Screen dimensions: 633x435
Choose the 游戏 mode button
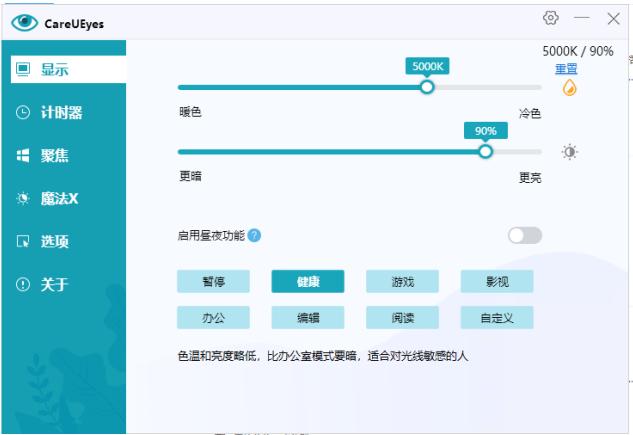point(402,281)
